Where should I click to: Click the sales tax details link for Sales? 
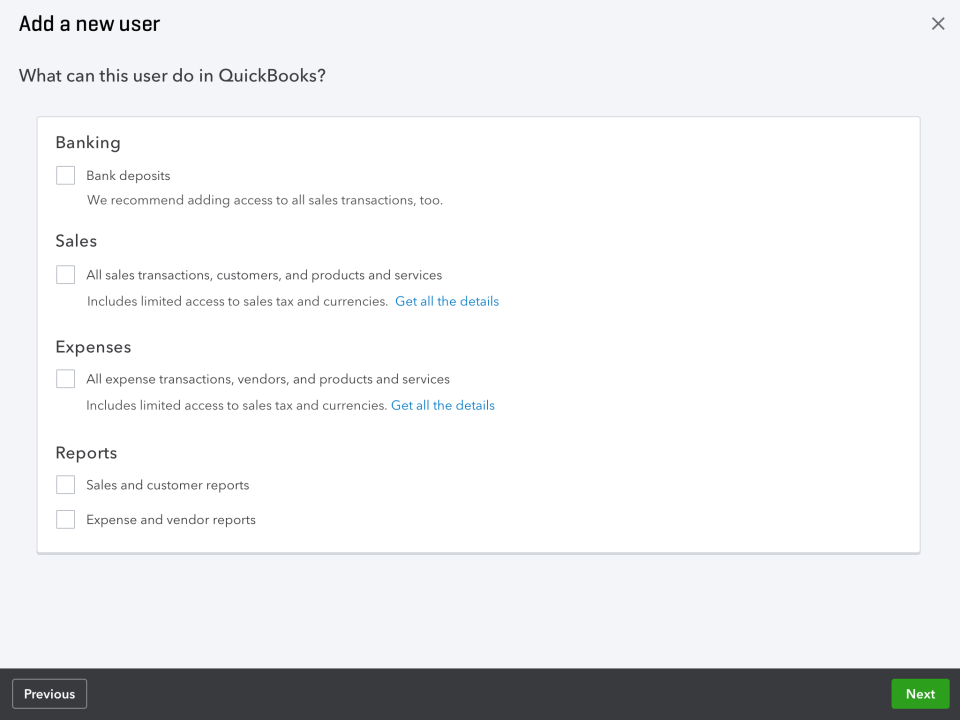[x=447, y=301]
